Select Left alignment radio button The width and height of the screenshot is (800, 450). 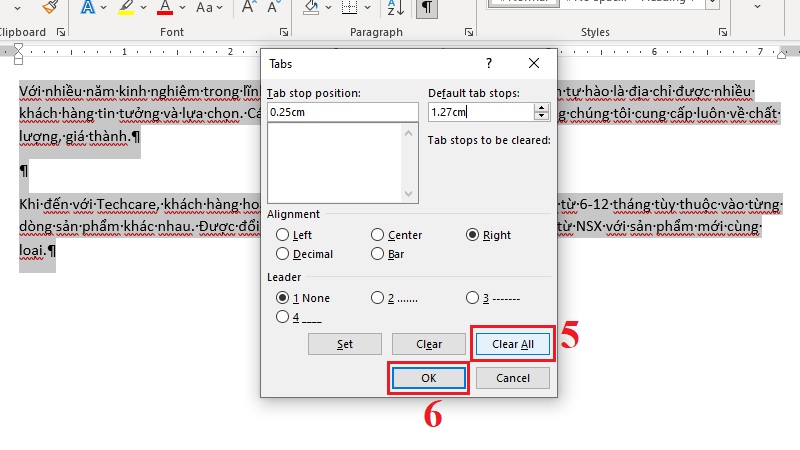[x=282, y=235]
